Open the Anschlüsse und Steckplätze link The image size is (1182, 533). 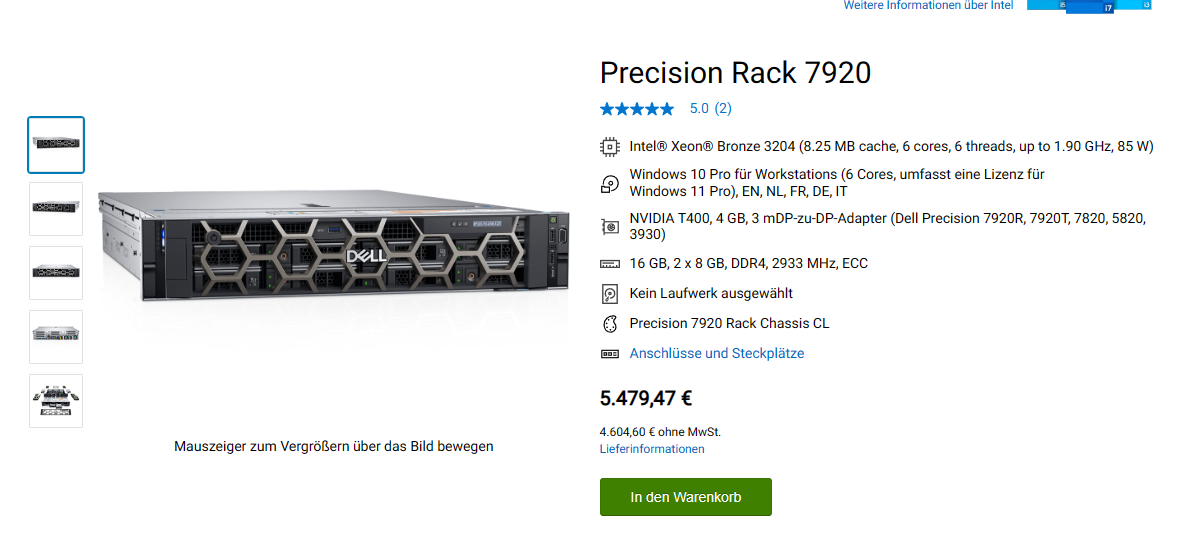point(716,354)
